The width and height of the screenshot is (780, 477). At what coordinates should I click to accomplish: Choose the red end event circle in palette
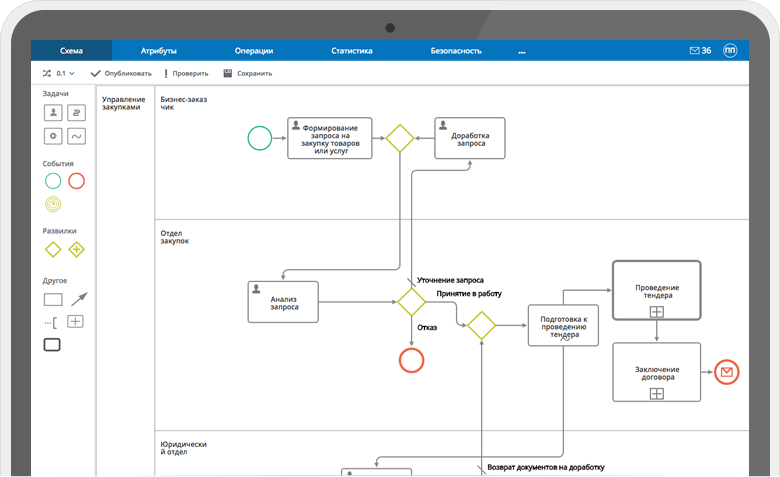click(x=76, y=181)
